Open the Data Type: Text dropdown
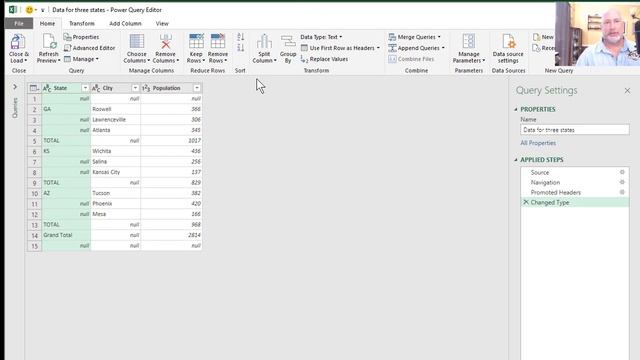Image resolution: width=640 pixels, height=360 pixels. (321, 37)
